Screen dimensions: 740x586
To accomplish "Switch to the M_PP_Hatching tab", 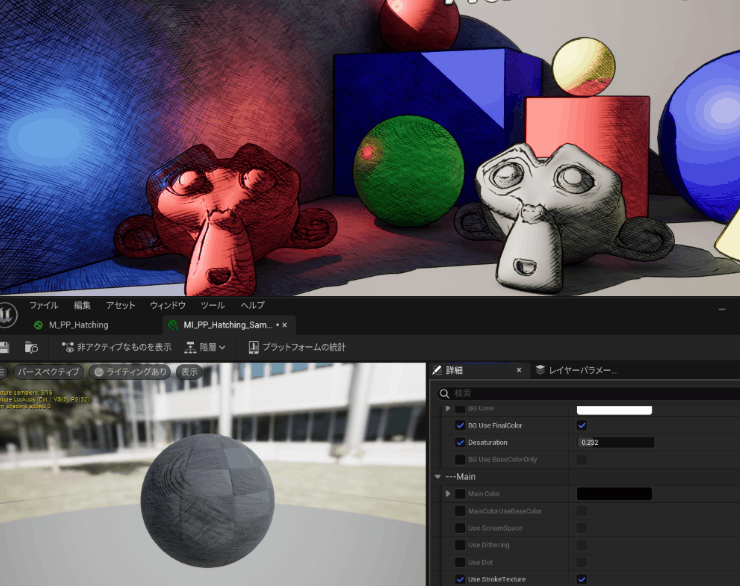I will (79, 325).
